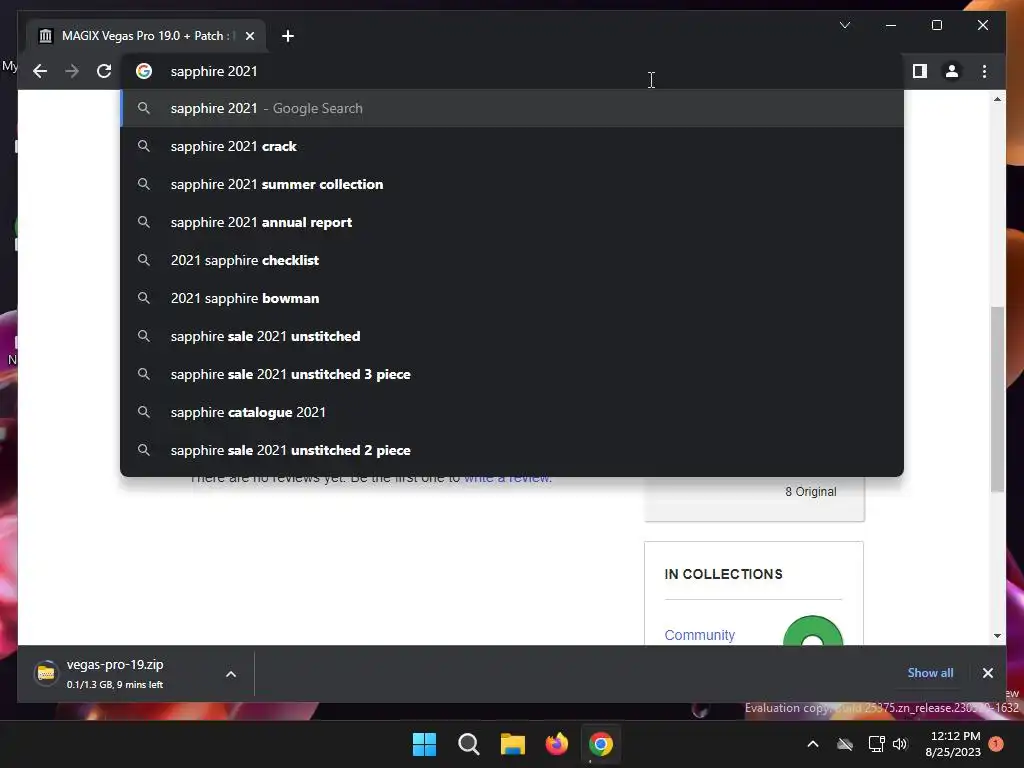
Task: Select the MAGIX Vegas Pro 19.0 tab
Action: [x=145, y=36]
